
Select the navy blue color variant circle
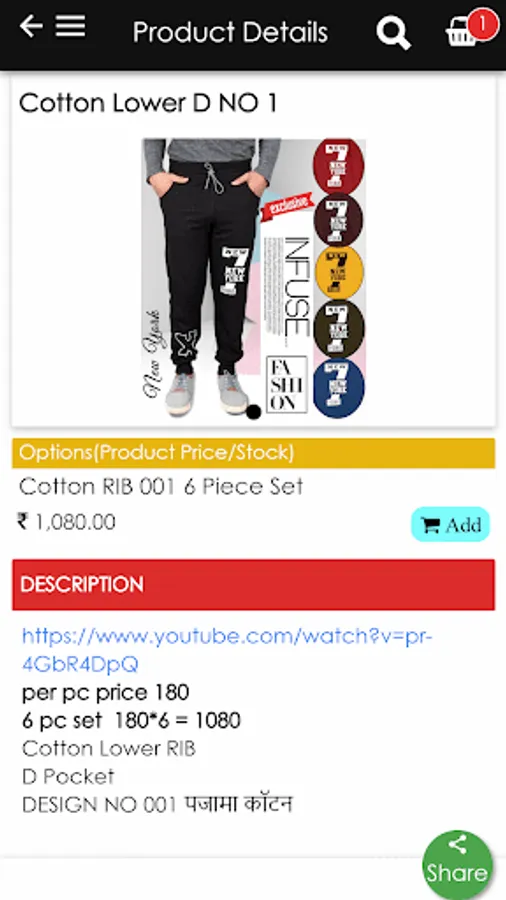pyautogui.click(x=338, y=389)
